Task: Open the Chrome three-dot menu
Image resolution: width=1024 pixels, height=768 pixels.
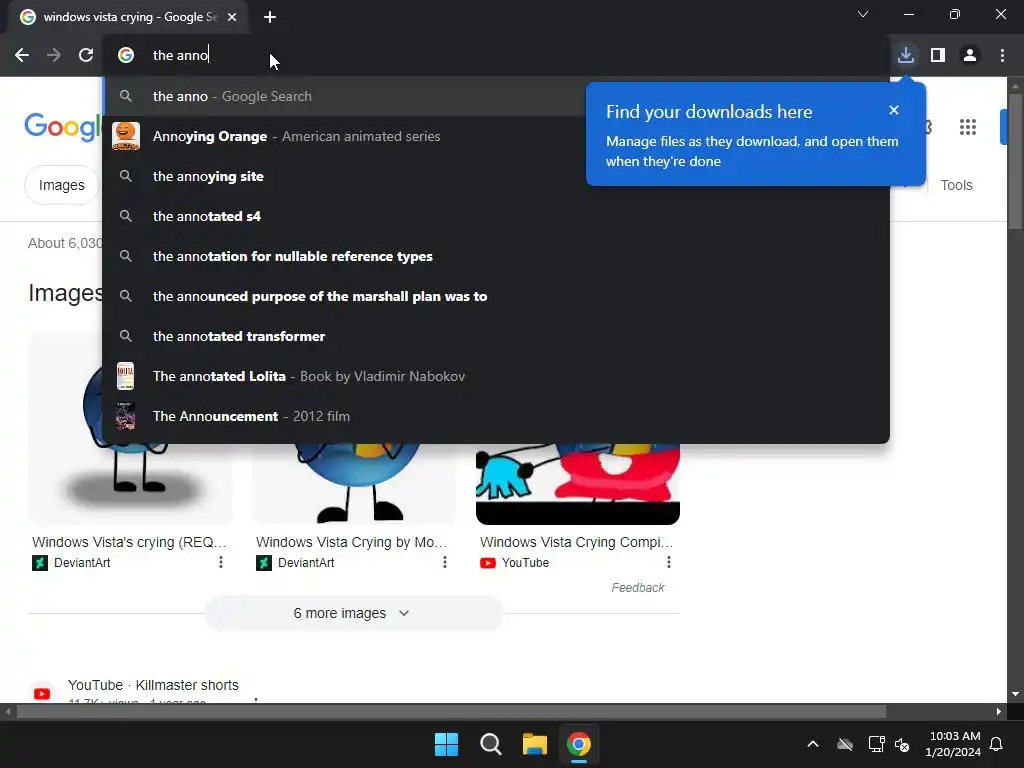Action: pos(1002,56)
